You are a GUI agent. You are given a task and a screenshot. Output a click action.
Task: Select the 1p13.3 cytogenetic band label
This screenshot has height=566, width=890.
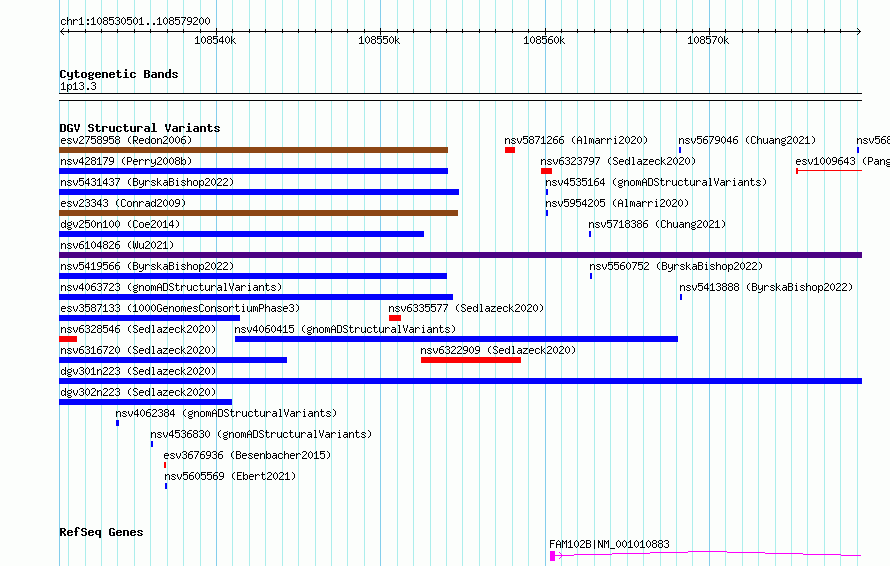pos(78,86)
